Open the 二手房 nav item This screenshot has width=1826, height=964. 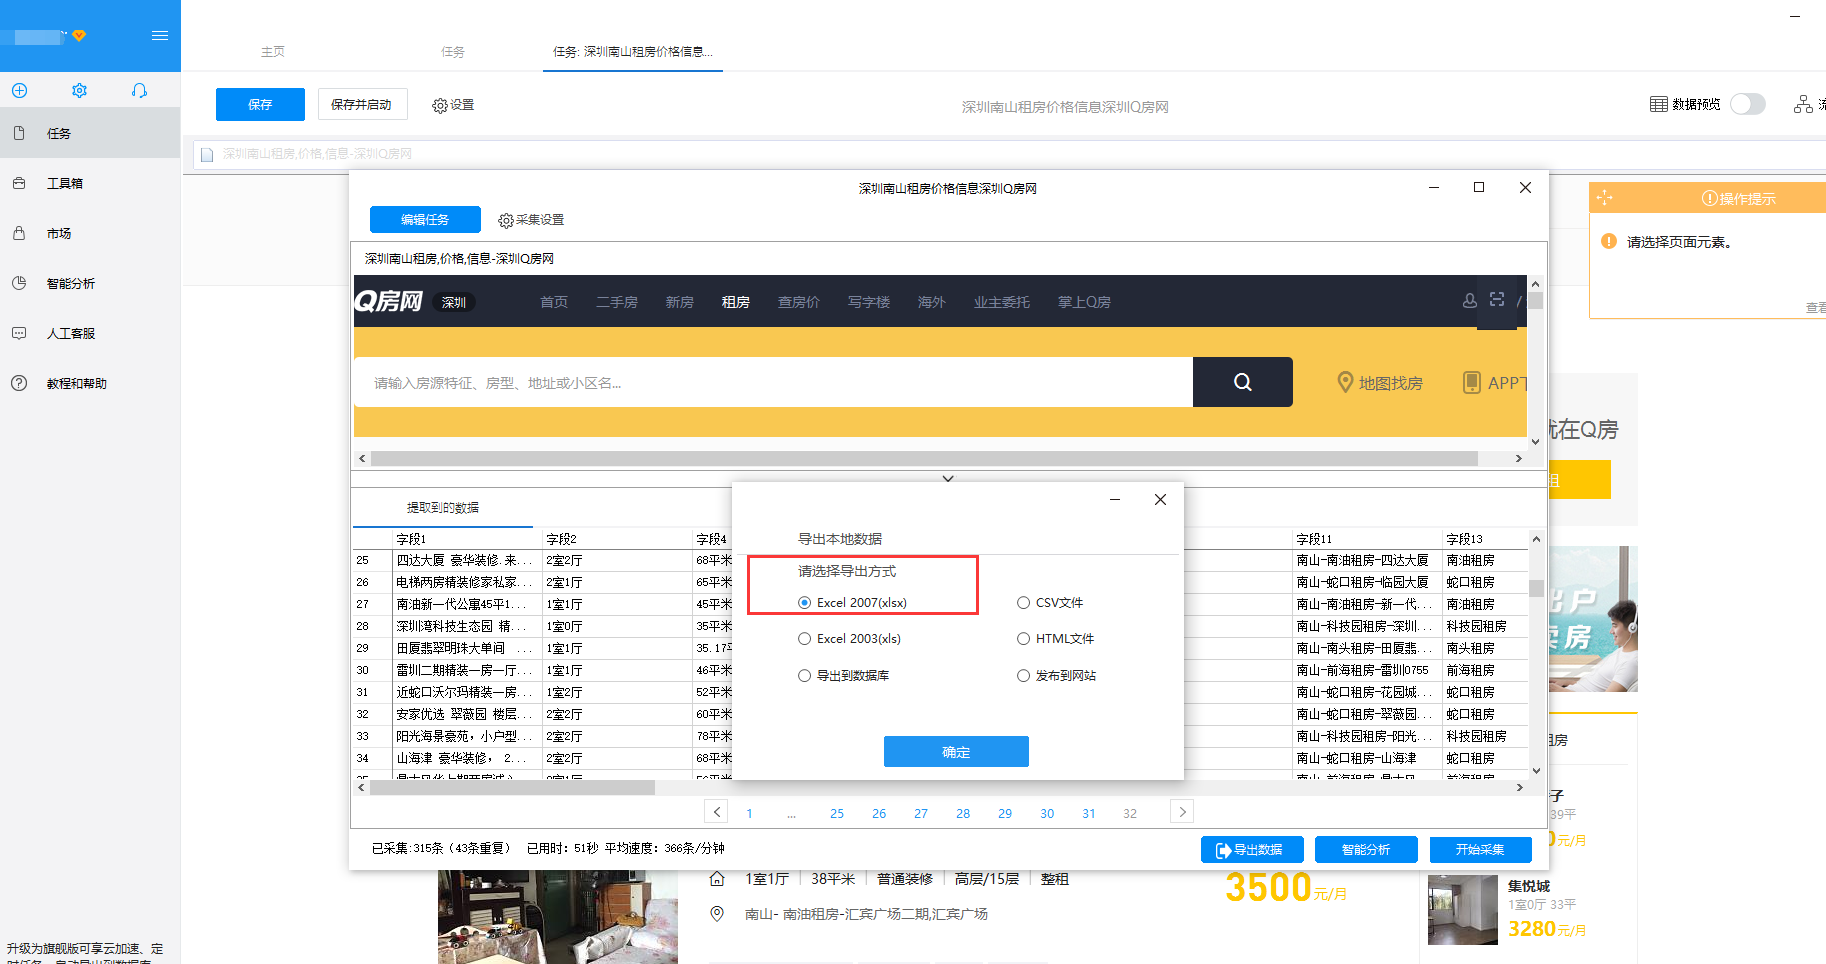click(617, 302)
